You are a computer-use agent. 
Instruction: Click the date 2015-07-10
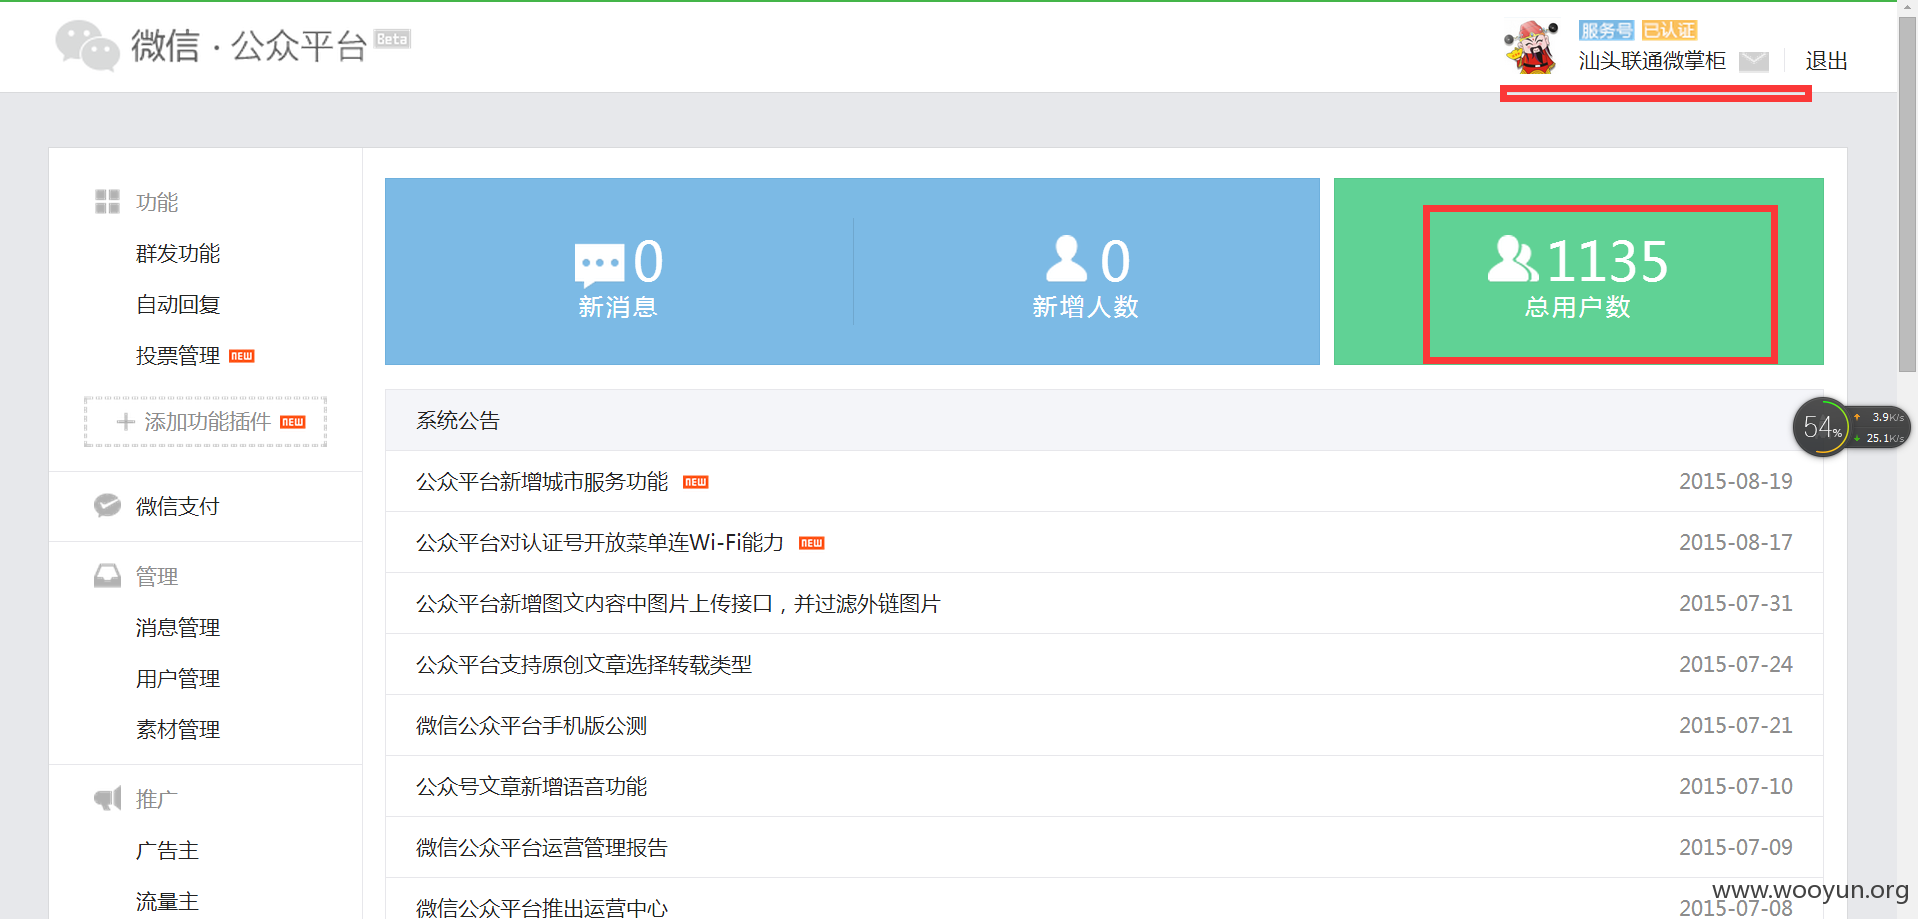coord(1736,787)
